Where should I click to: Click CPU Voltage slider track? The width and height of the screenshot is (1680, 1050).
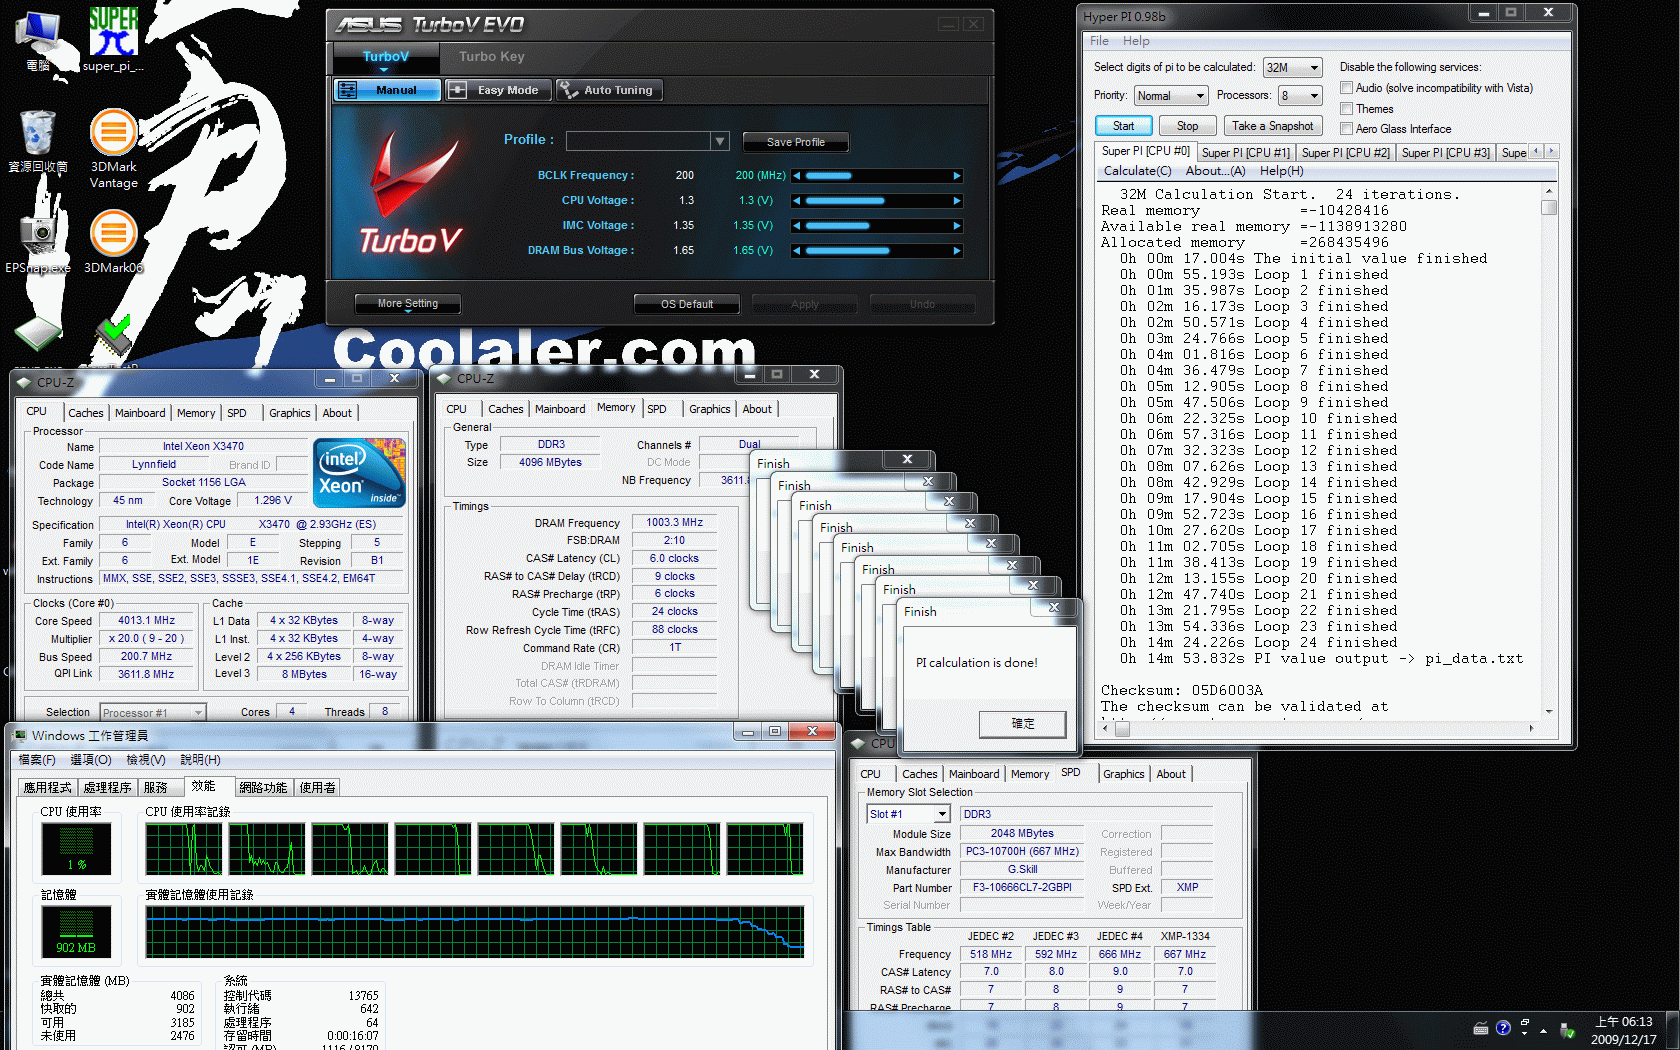pyautogui.click(x=877, y=201)
